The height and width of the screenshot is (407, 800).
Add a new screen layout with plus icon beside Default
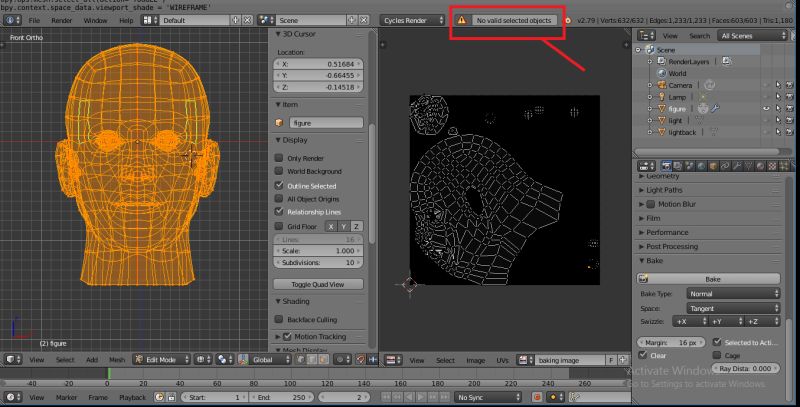pos(235,20)
